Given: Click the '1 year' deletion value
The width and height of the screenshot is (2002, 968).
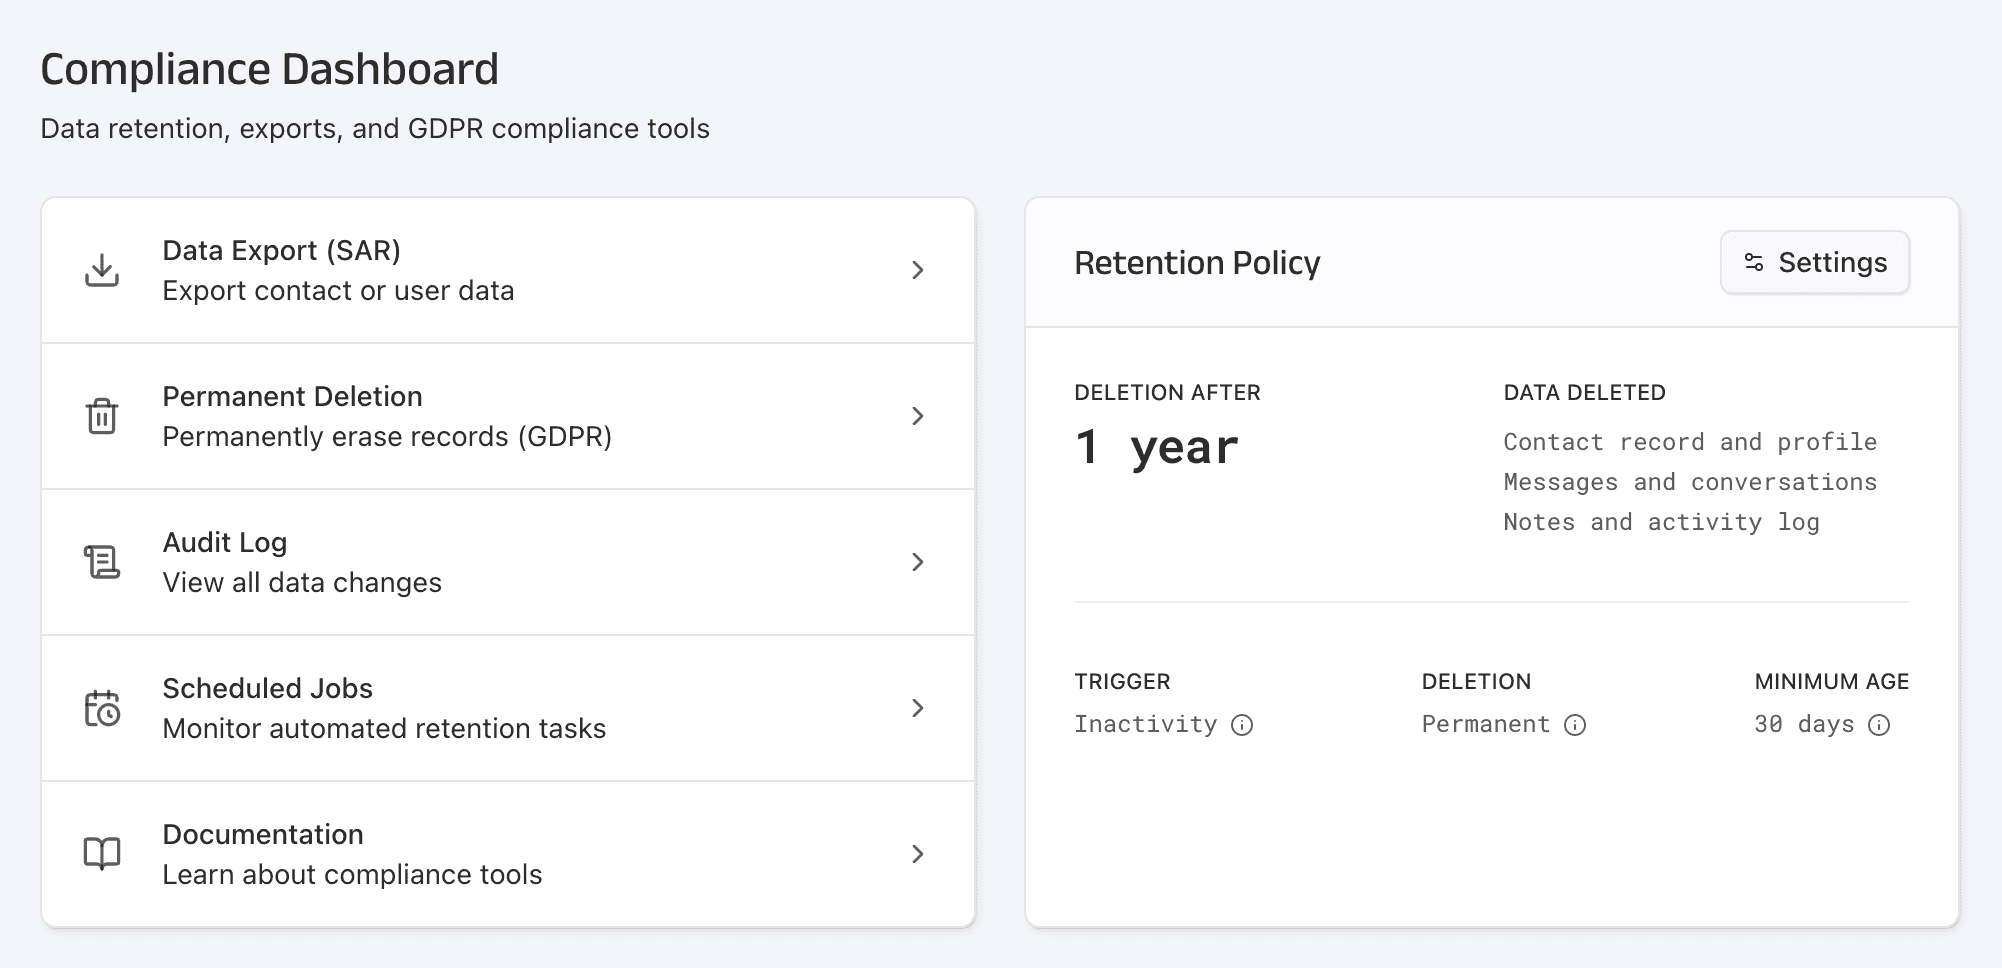Looking at the screenshot, I should pyautogui.click(x=1157, y=447).
